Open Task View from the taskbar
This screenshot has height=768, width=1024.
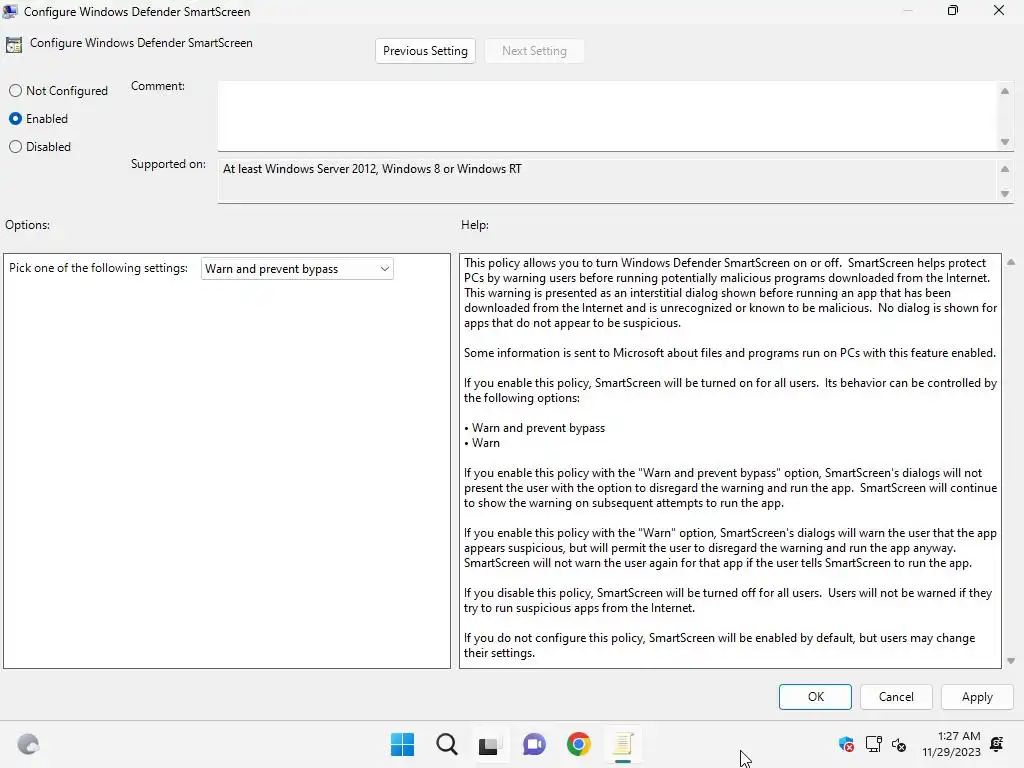pyautogui.click(x=490, y=744)
